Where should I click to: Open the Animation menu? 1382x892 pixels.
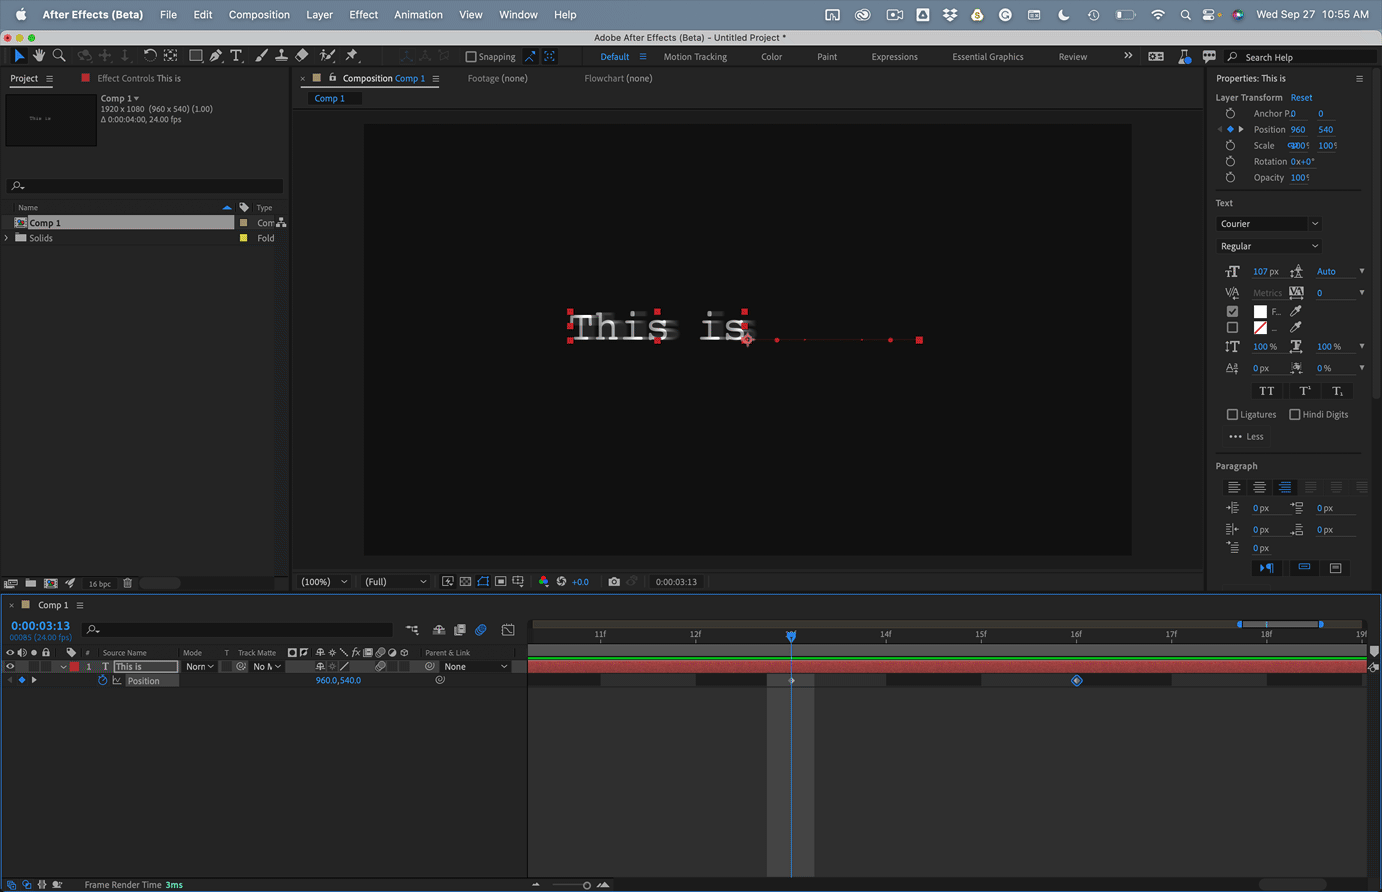point(418,15)
